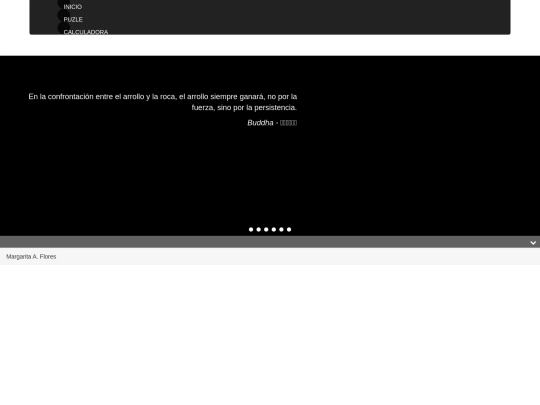540x405 pixels.
Task: Select the second carousel dot indicator
Action: [x=259, y=229]
